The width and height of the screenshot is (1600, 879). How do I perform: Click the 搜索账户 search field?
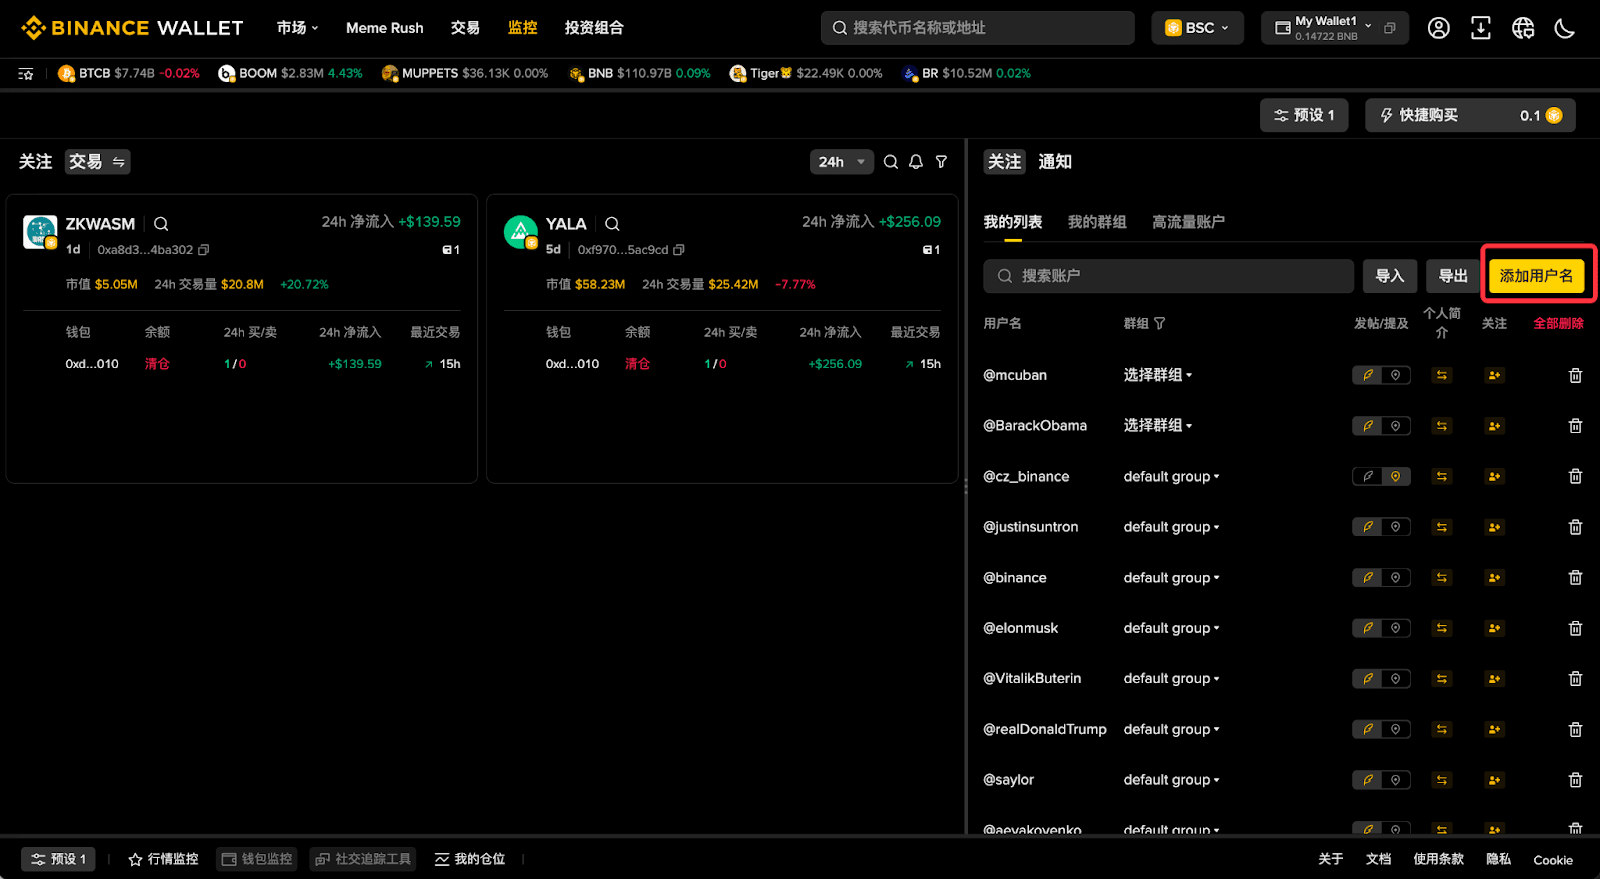(1168, 276)
